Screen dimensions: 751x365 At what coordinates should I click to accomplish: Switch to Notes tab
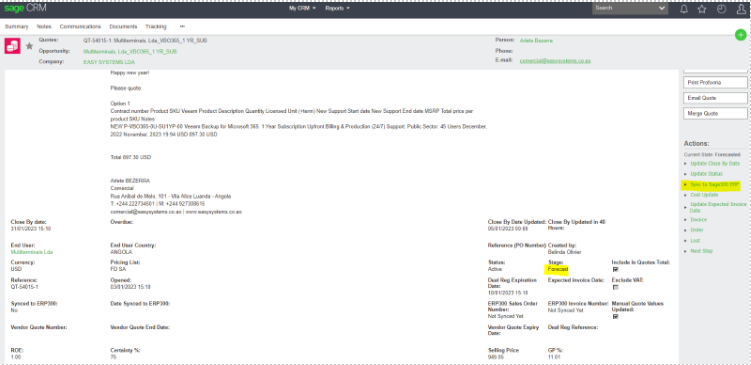tap(44, 27)
